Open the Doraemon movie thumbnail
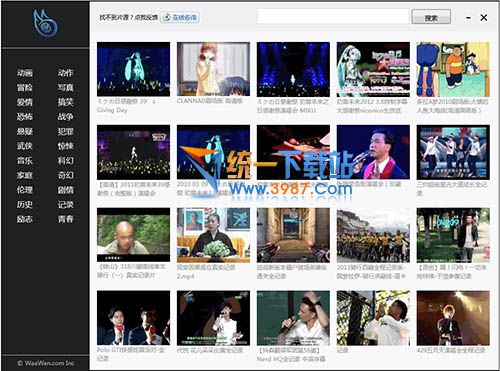The height and width of the screenshot is (371, 500). coord(453,69)
